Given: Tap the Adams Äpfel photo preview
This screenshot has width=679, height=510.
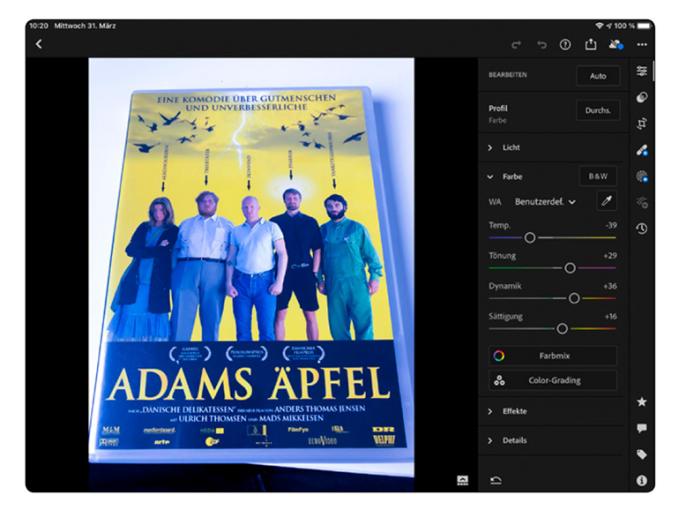Looking at the screenshot, I should pos(251,274).
